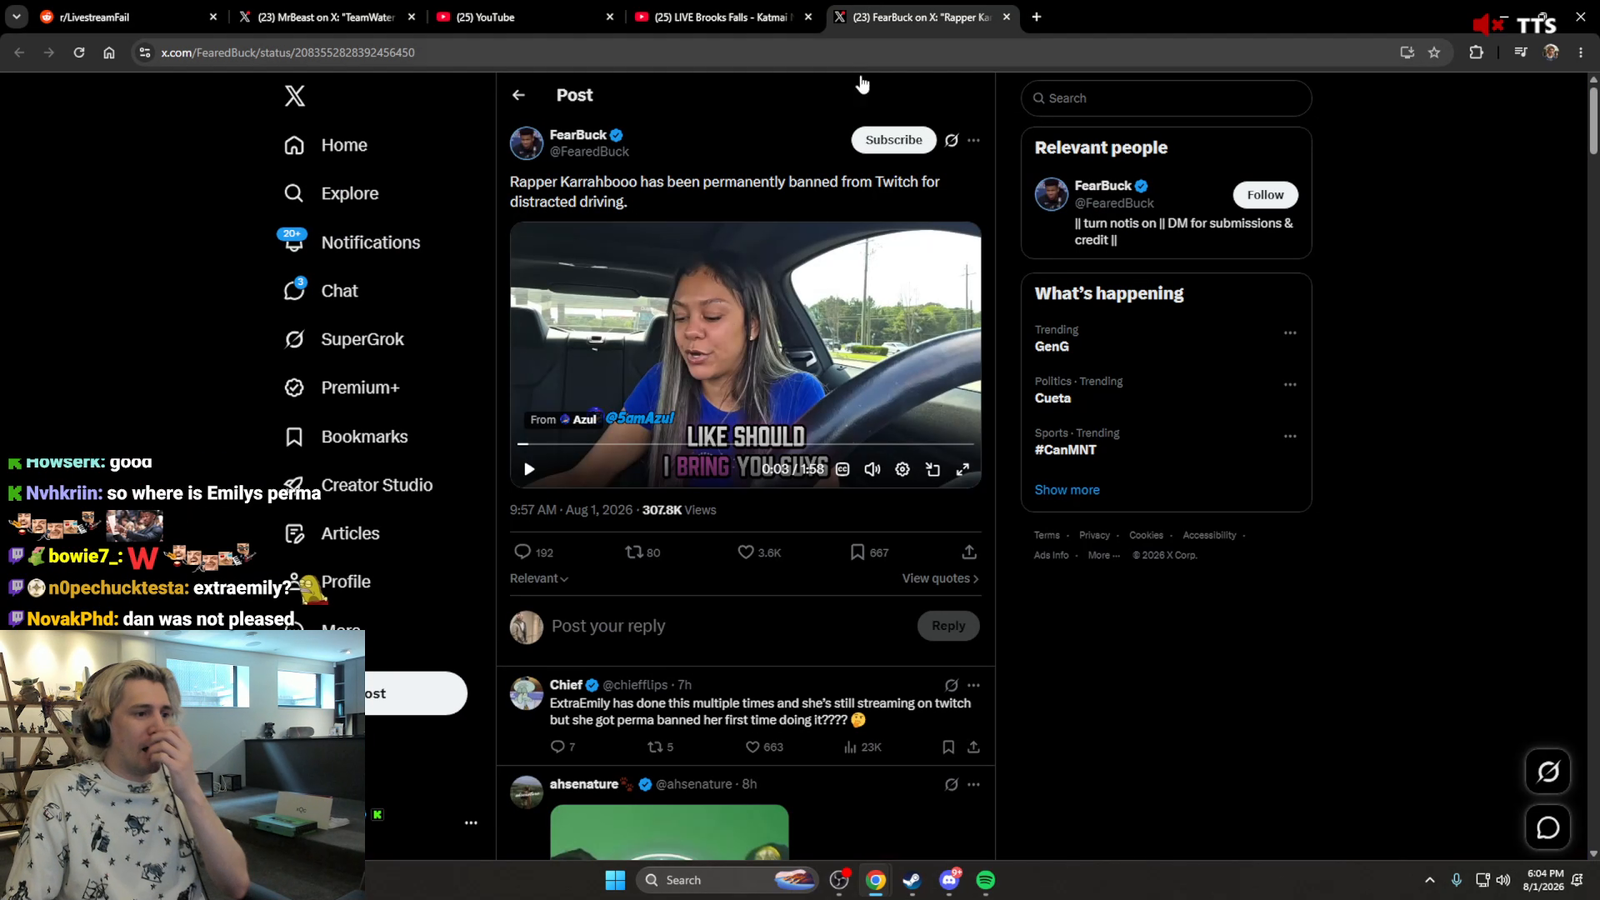
Task: Click the X logo in the sidebar
Action: (x=294, y=96)
